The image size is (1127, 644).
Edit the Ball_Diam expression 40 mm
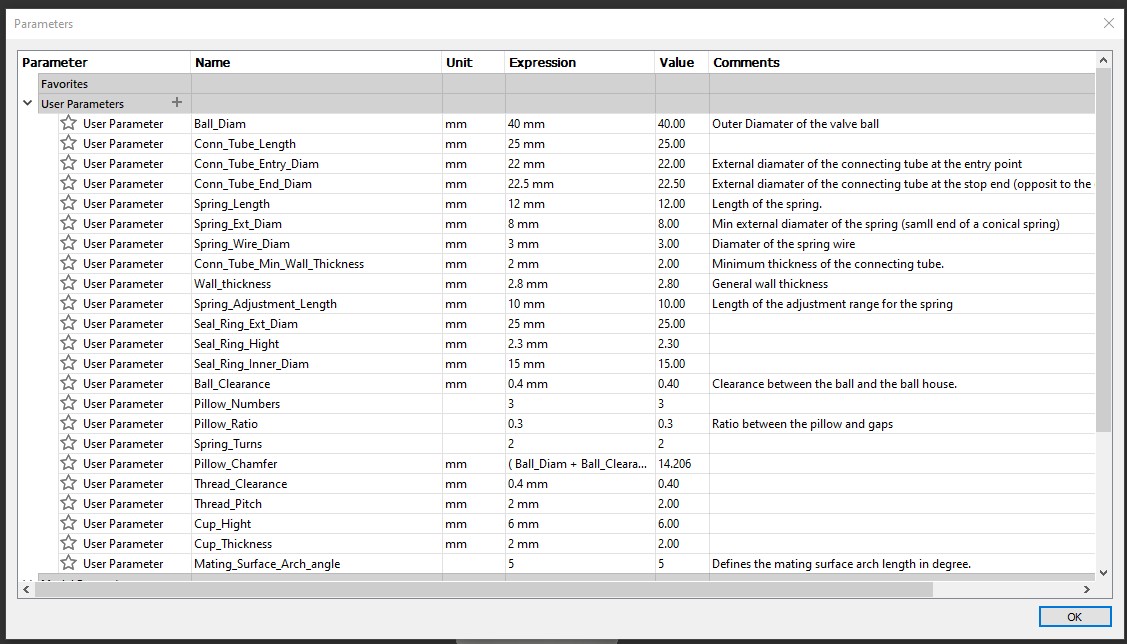[x=580, y=124]
